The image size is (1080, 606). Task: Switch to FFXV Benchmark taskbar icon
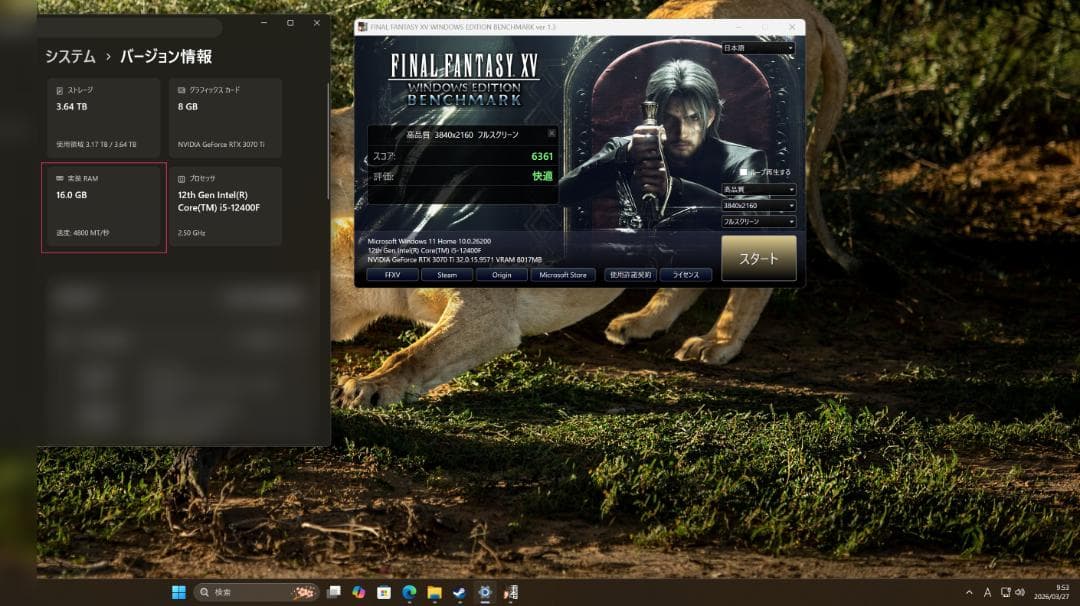(510, 592)
